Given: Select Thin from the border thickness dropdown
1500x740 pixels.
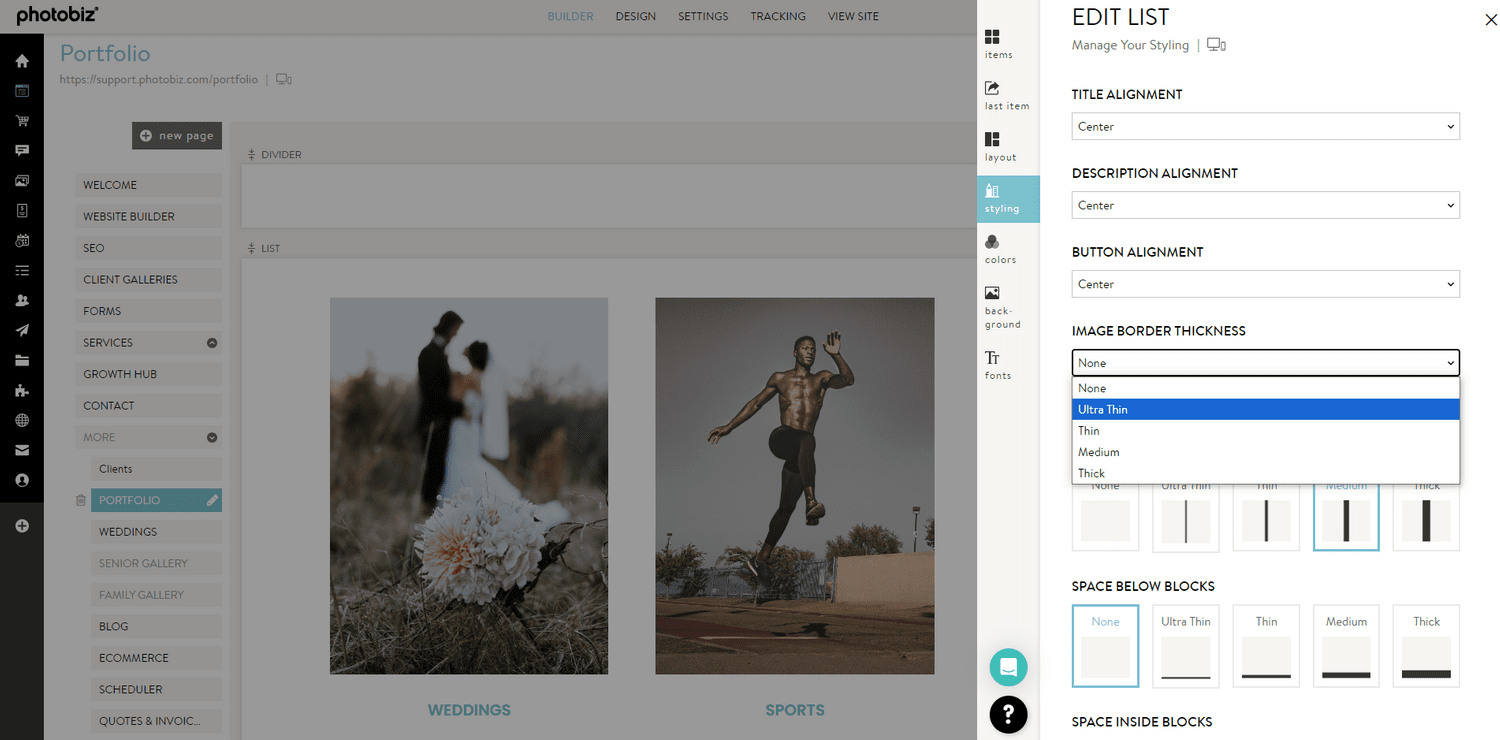Looking at the screenshot, I should click(1265, 430).
